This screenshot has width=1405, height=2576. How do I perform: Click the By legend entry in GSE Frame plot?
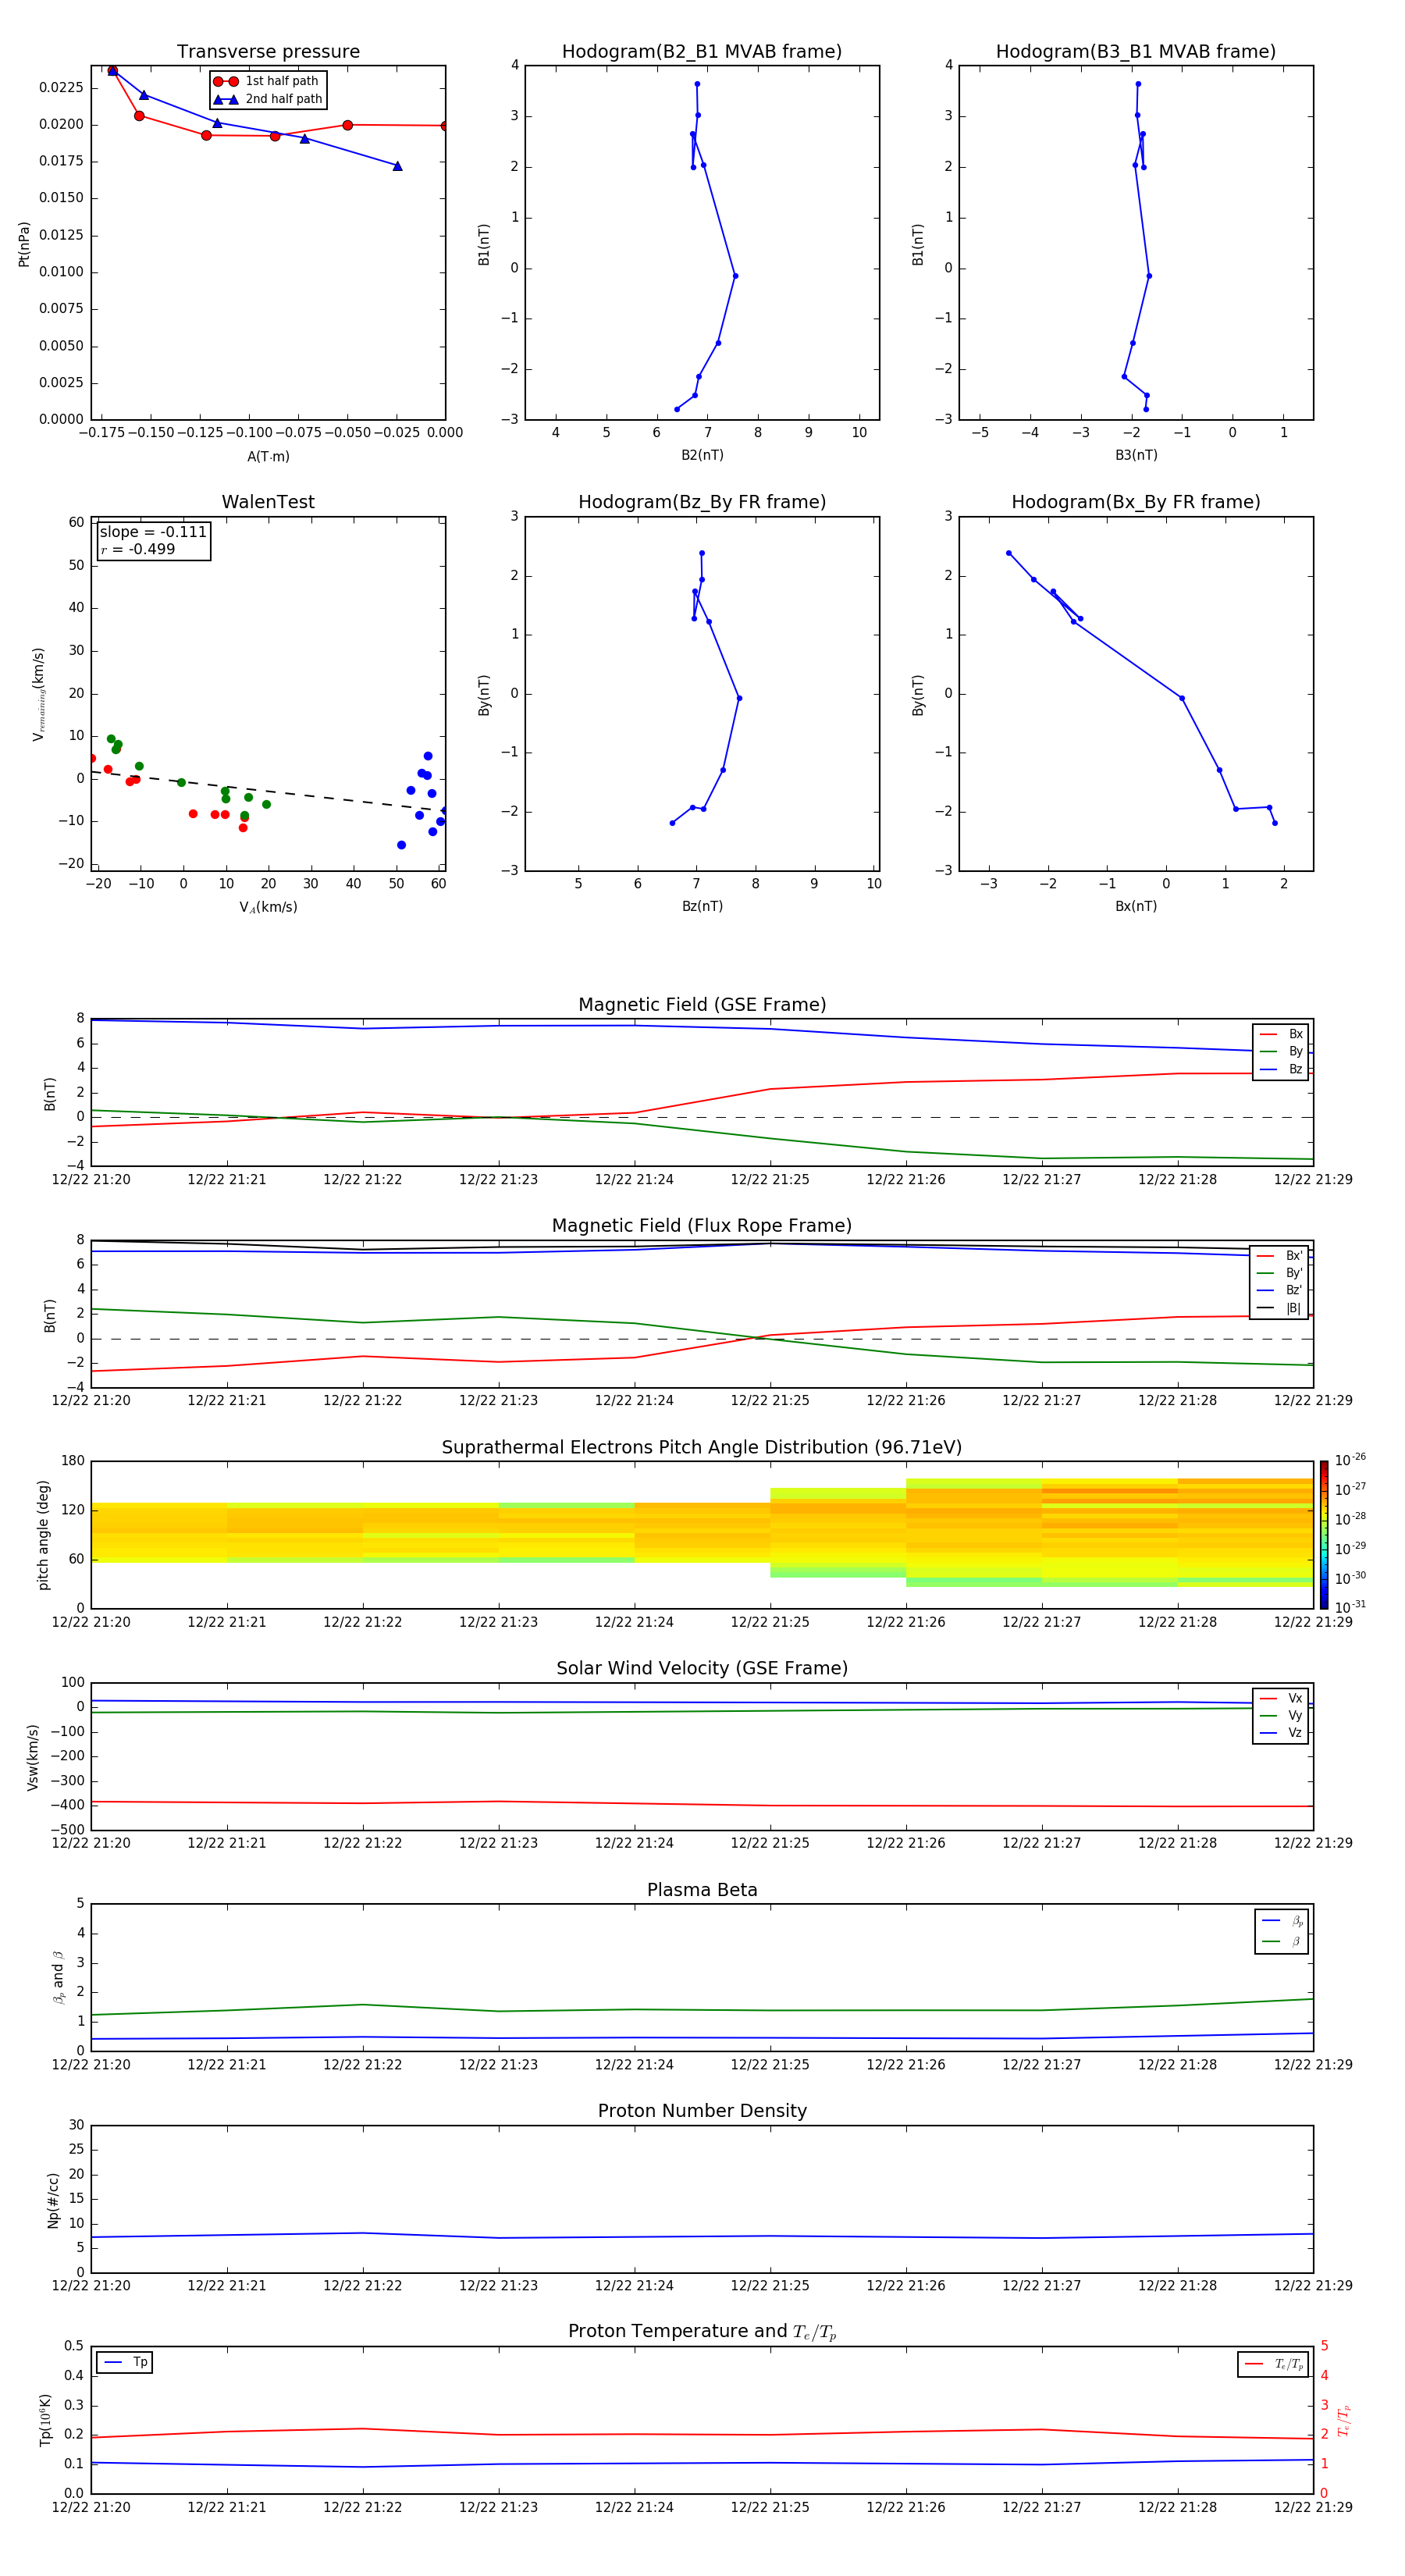click(1281, 1051)
